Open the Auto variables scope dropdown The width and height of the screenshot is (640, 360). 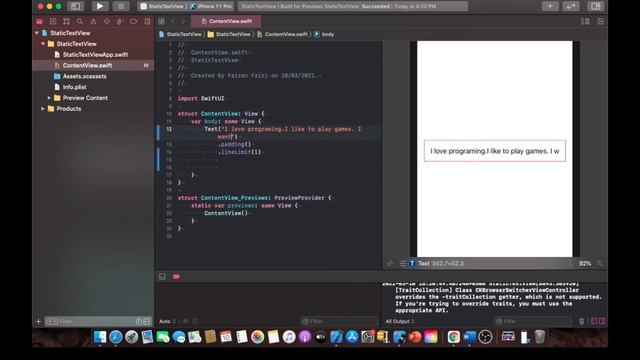167,322
